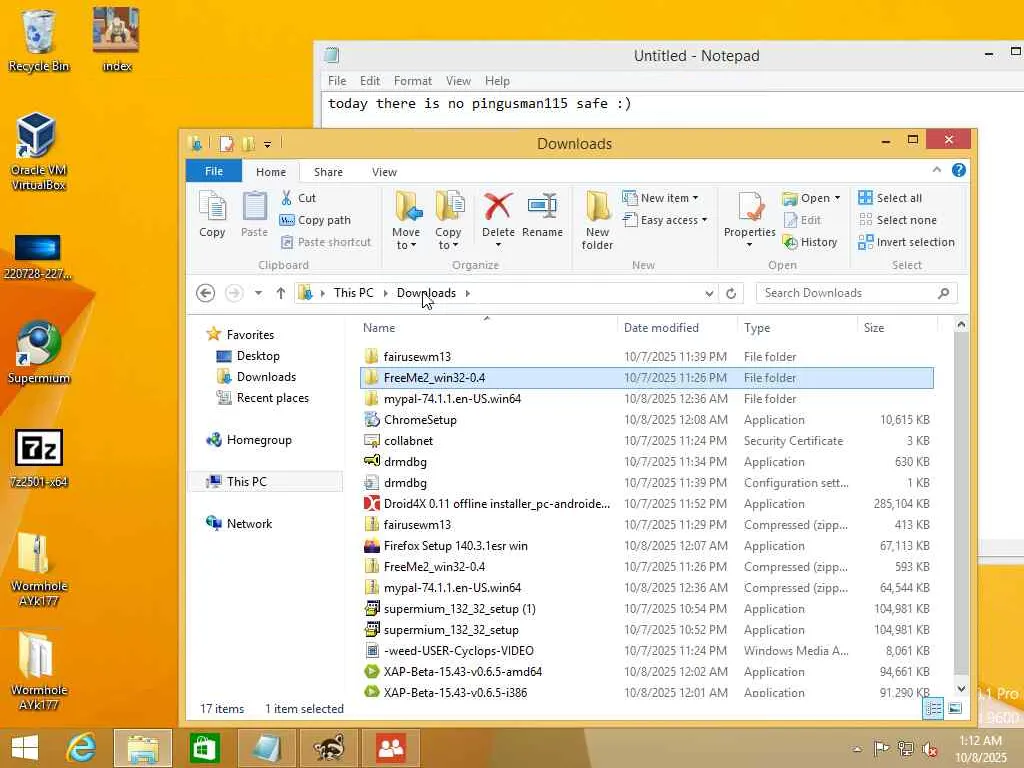
Task: Select Firefox Setup 140.3.1esr win file
Action: tap(647, 546)
